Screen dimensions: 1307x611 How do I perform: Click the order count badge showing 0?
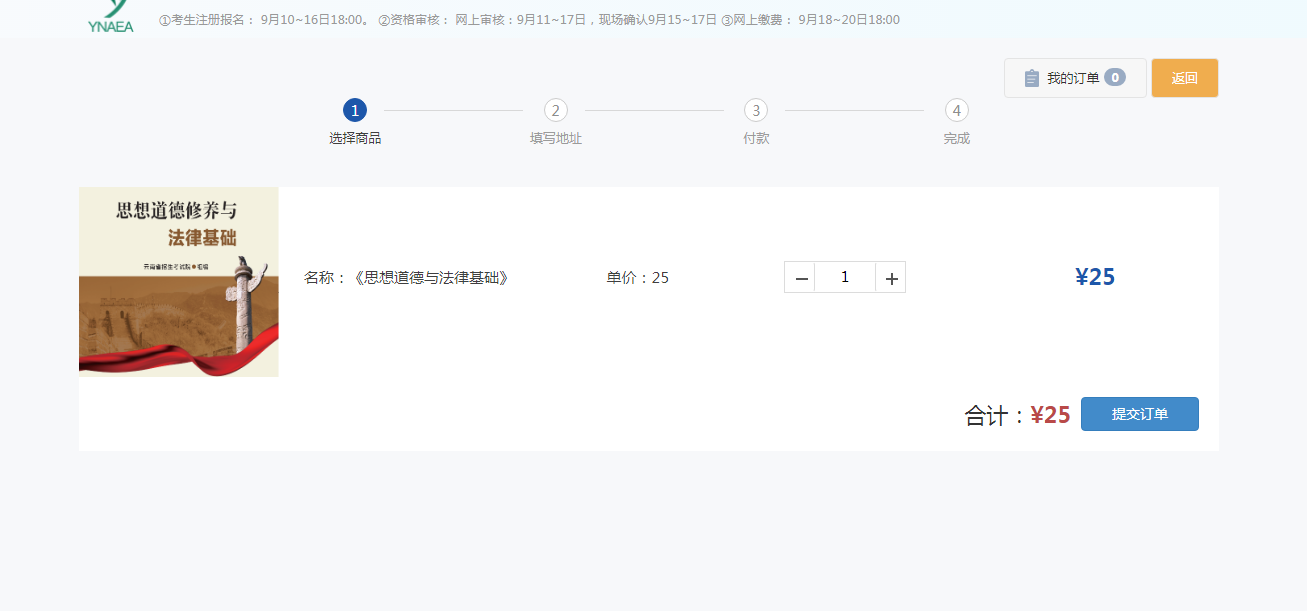pyautogui.click(x=1115, y=77)
